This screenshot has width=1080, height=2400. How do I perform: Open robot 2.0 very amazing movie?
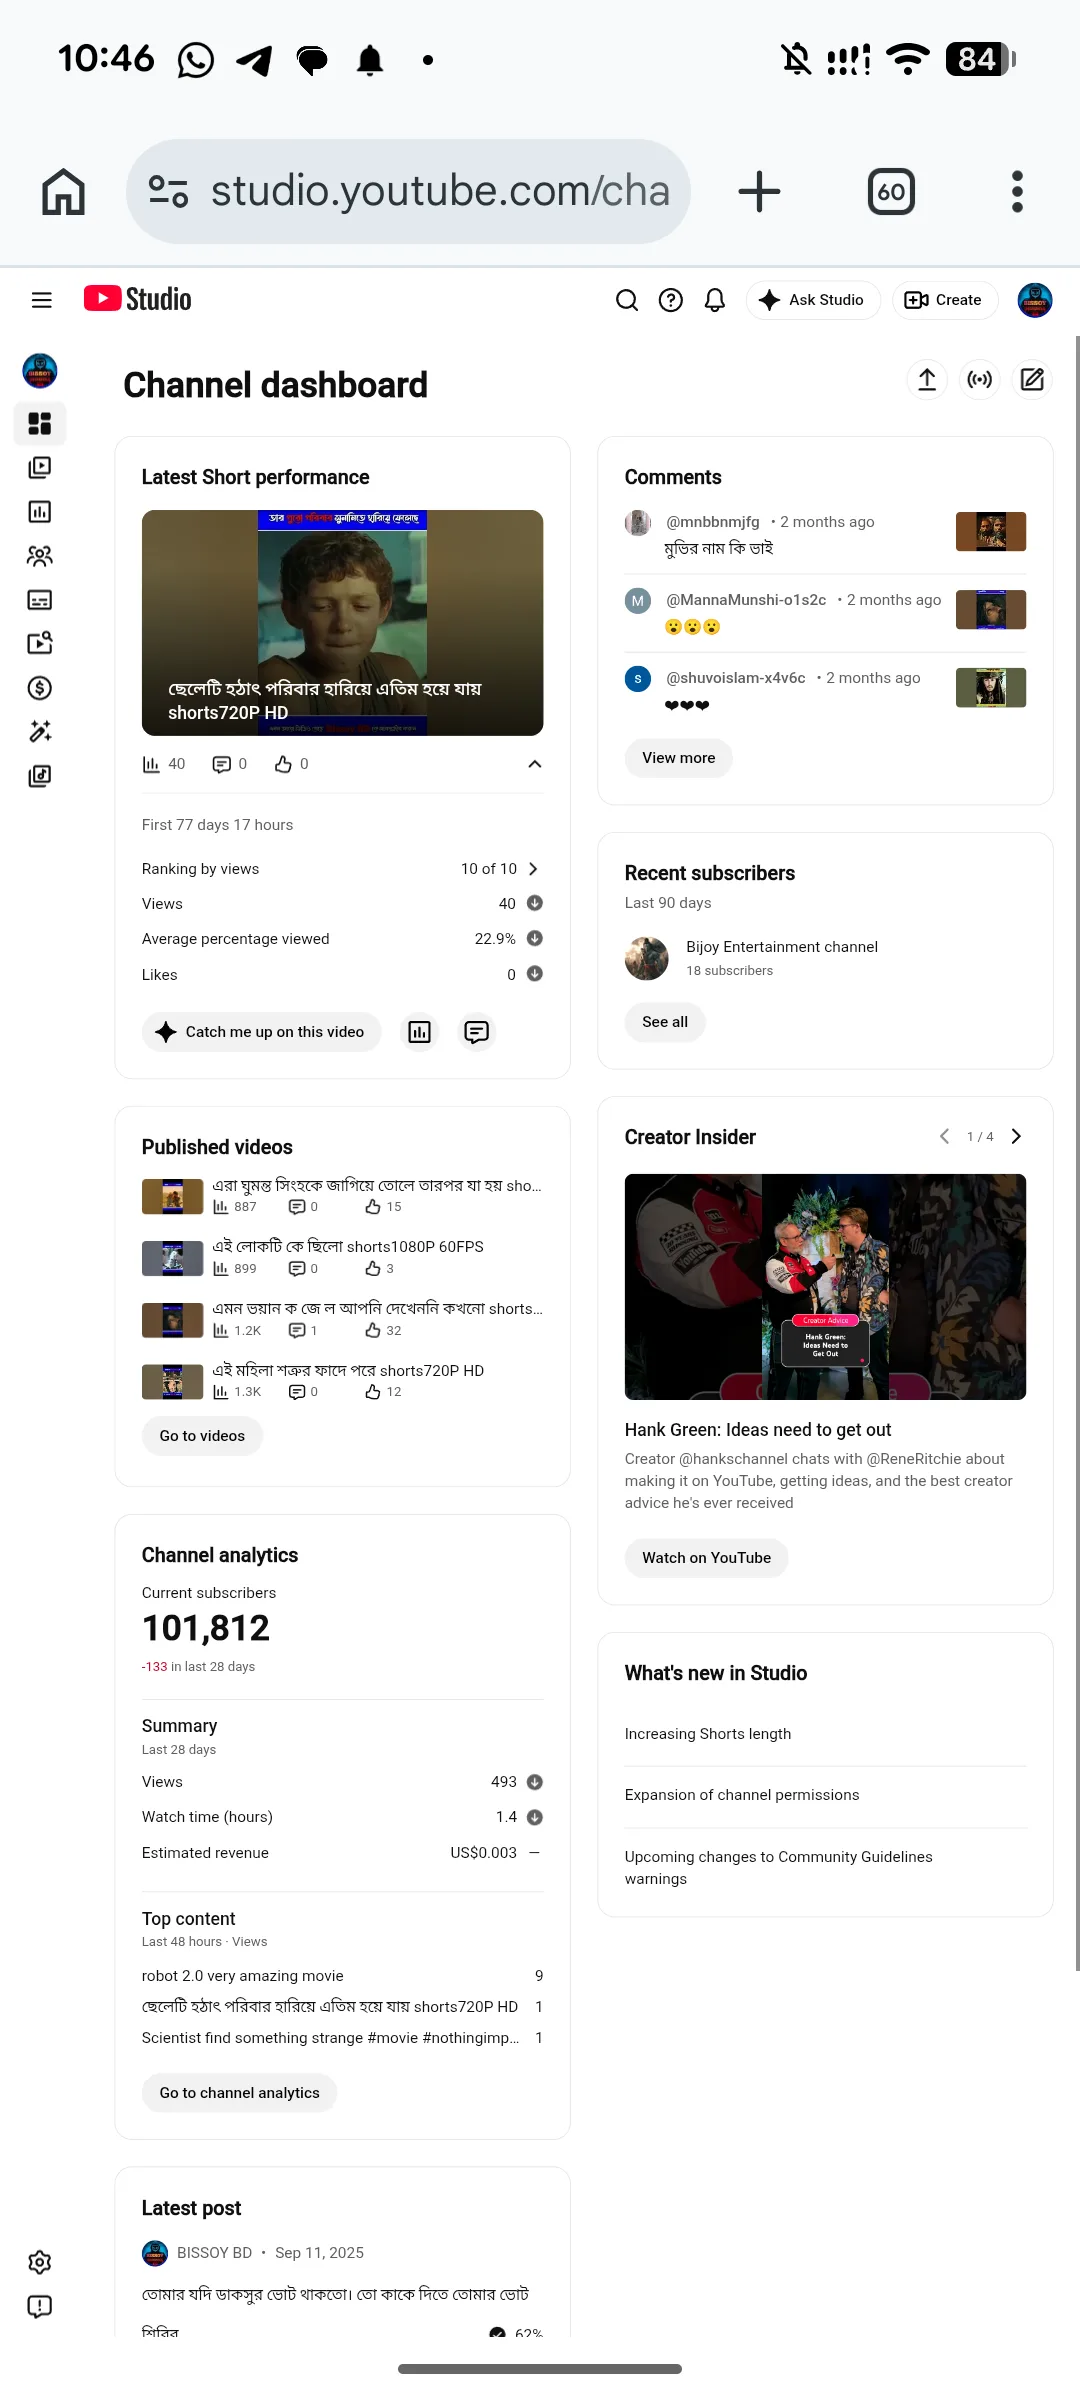tap(242, 1976)
